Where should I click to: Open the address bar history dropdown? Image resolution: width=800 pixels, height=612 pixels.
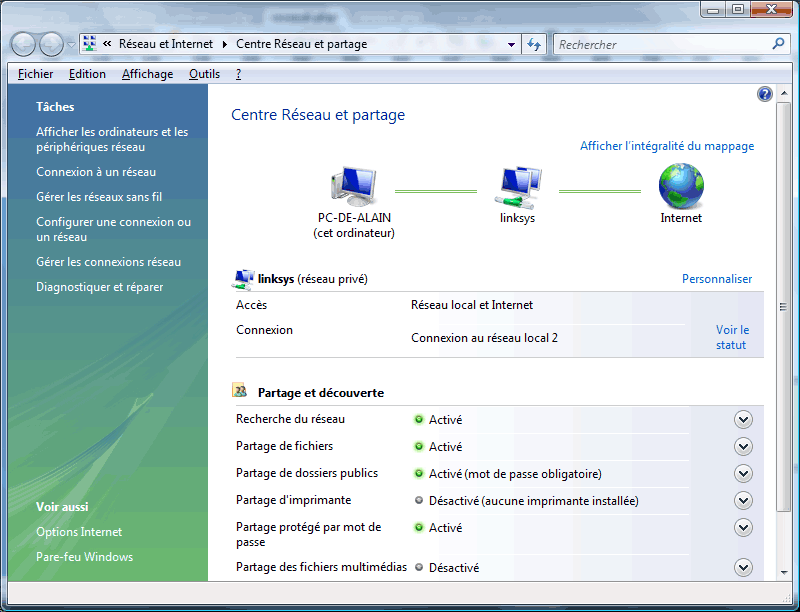pos(511,44)
